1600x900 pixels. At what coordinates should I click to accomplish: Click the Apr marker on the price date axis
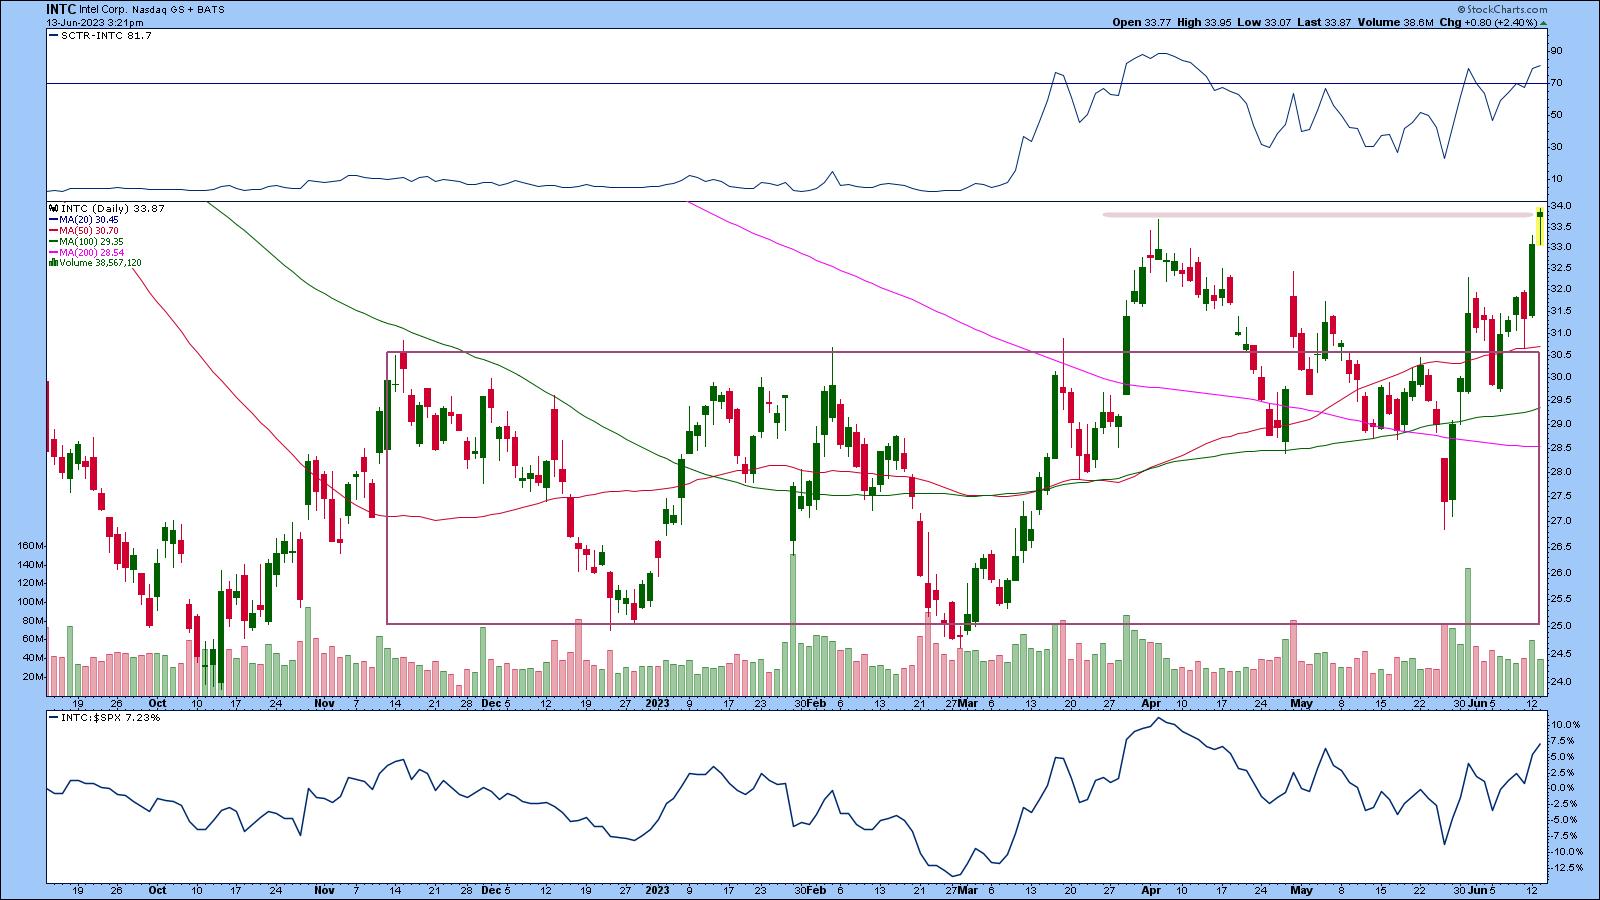tap(1150, 703)
